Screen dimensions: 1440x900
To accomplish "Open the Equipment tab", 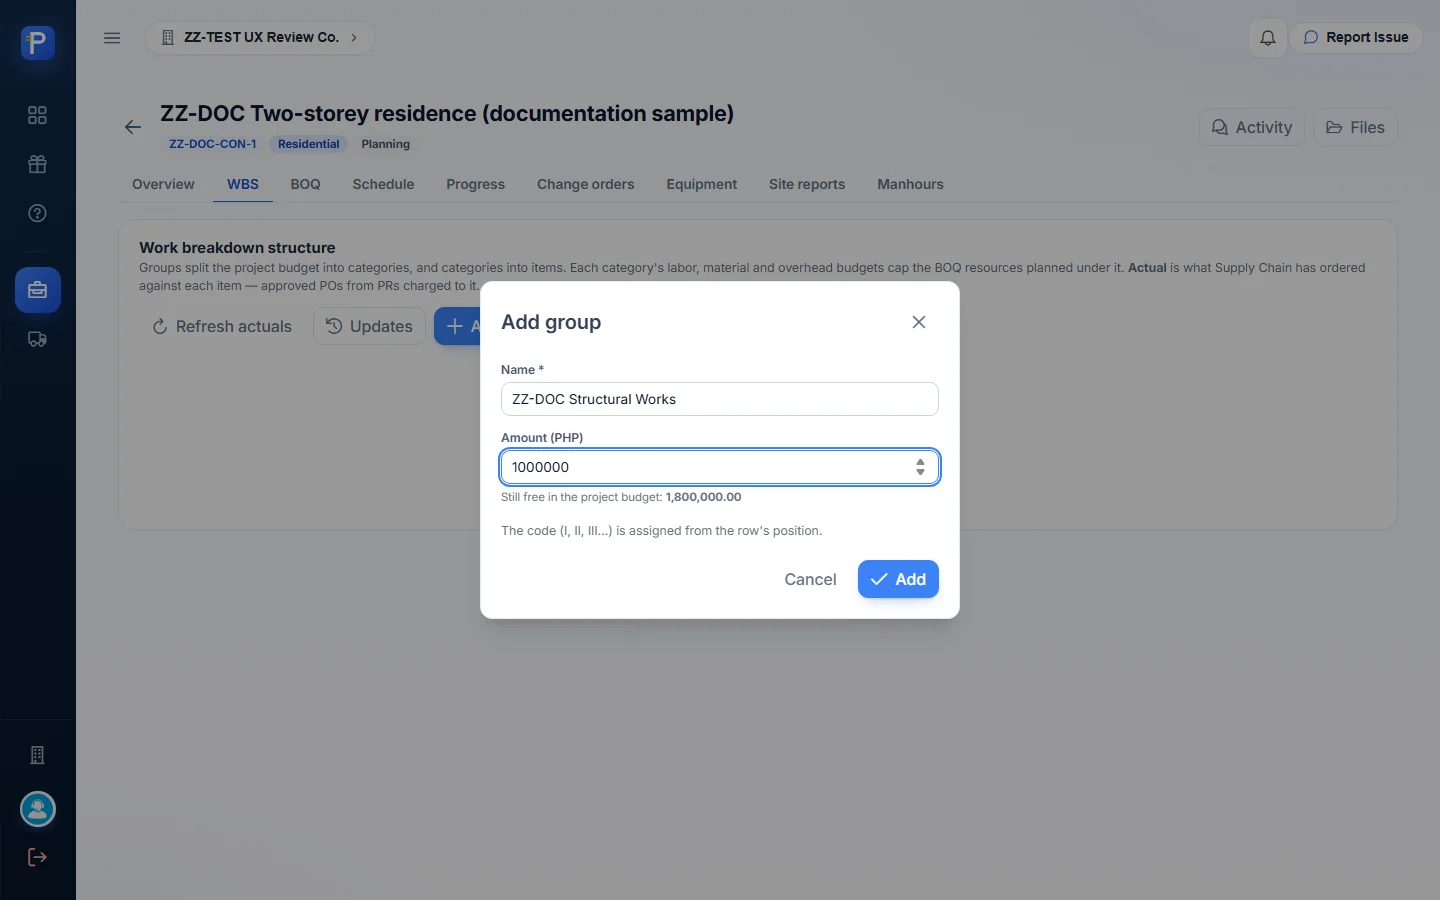I will coord(702,184).
